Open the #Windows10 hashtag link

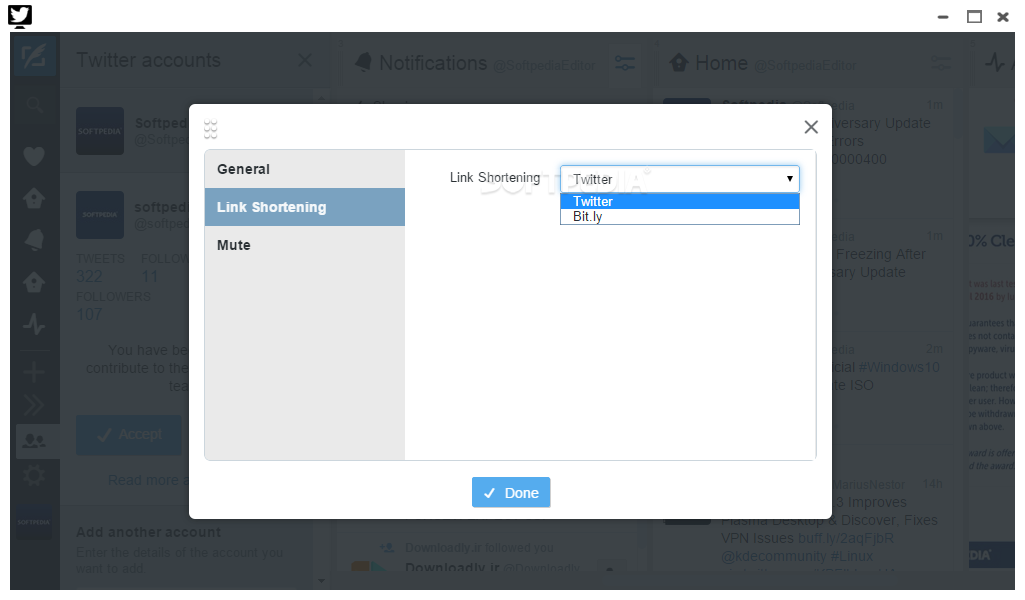(x=899, y=367)
